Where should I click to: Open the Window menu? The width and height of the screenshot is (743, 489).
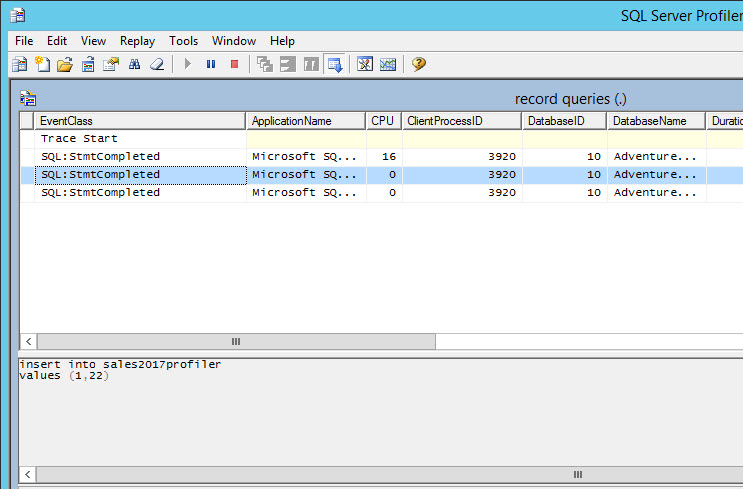point(234,41)
